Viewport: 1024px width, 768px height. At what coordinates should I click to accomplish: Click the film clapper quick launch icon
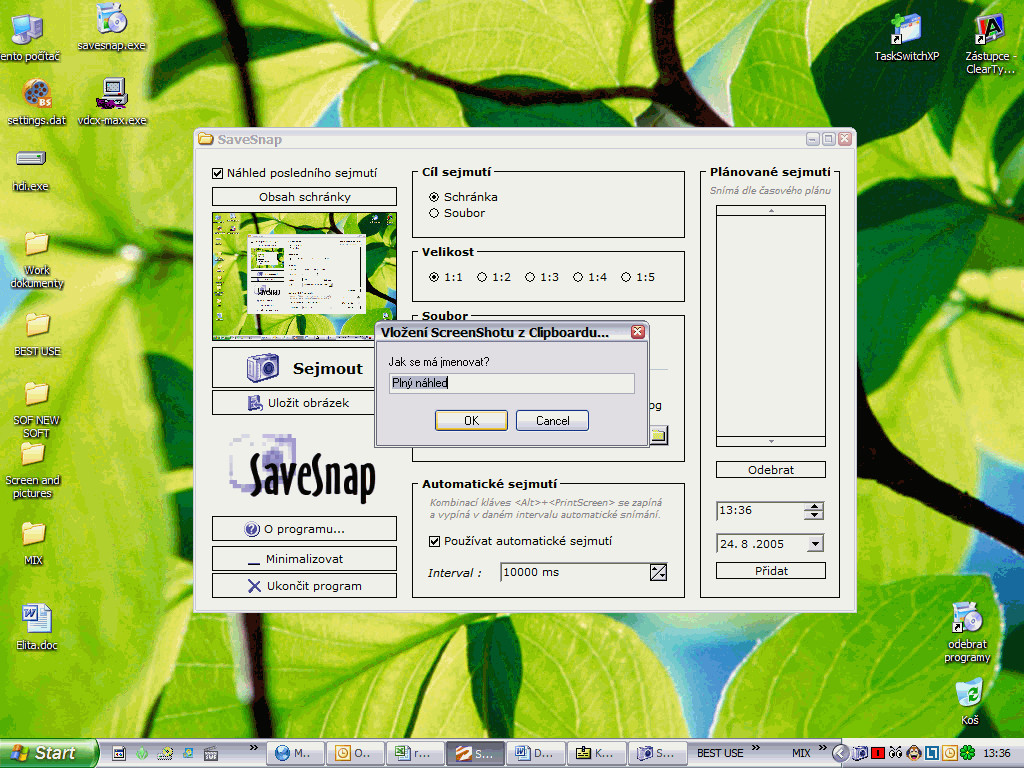click(x=210, y=753)
